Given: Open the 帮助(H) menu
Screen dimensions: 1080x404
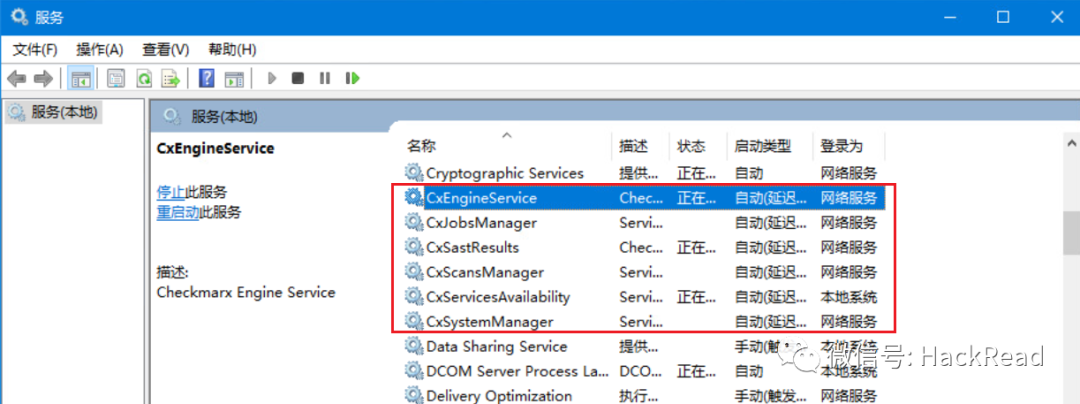Looking at the screenshot, I should click(232, 50).
